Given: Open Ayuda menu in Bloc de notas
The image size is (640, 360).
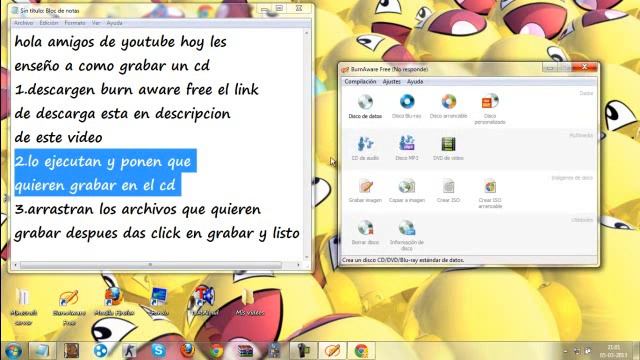Looking at the screenshot, I should (114, 23).
